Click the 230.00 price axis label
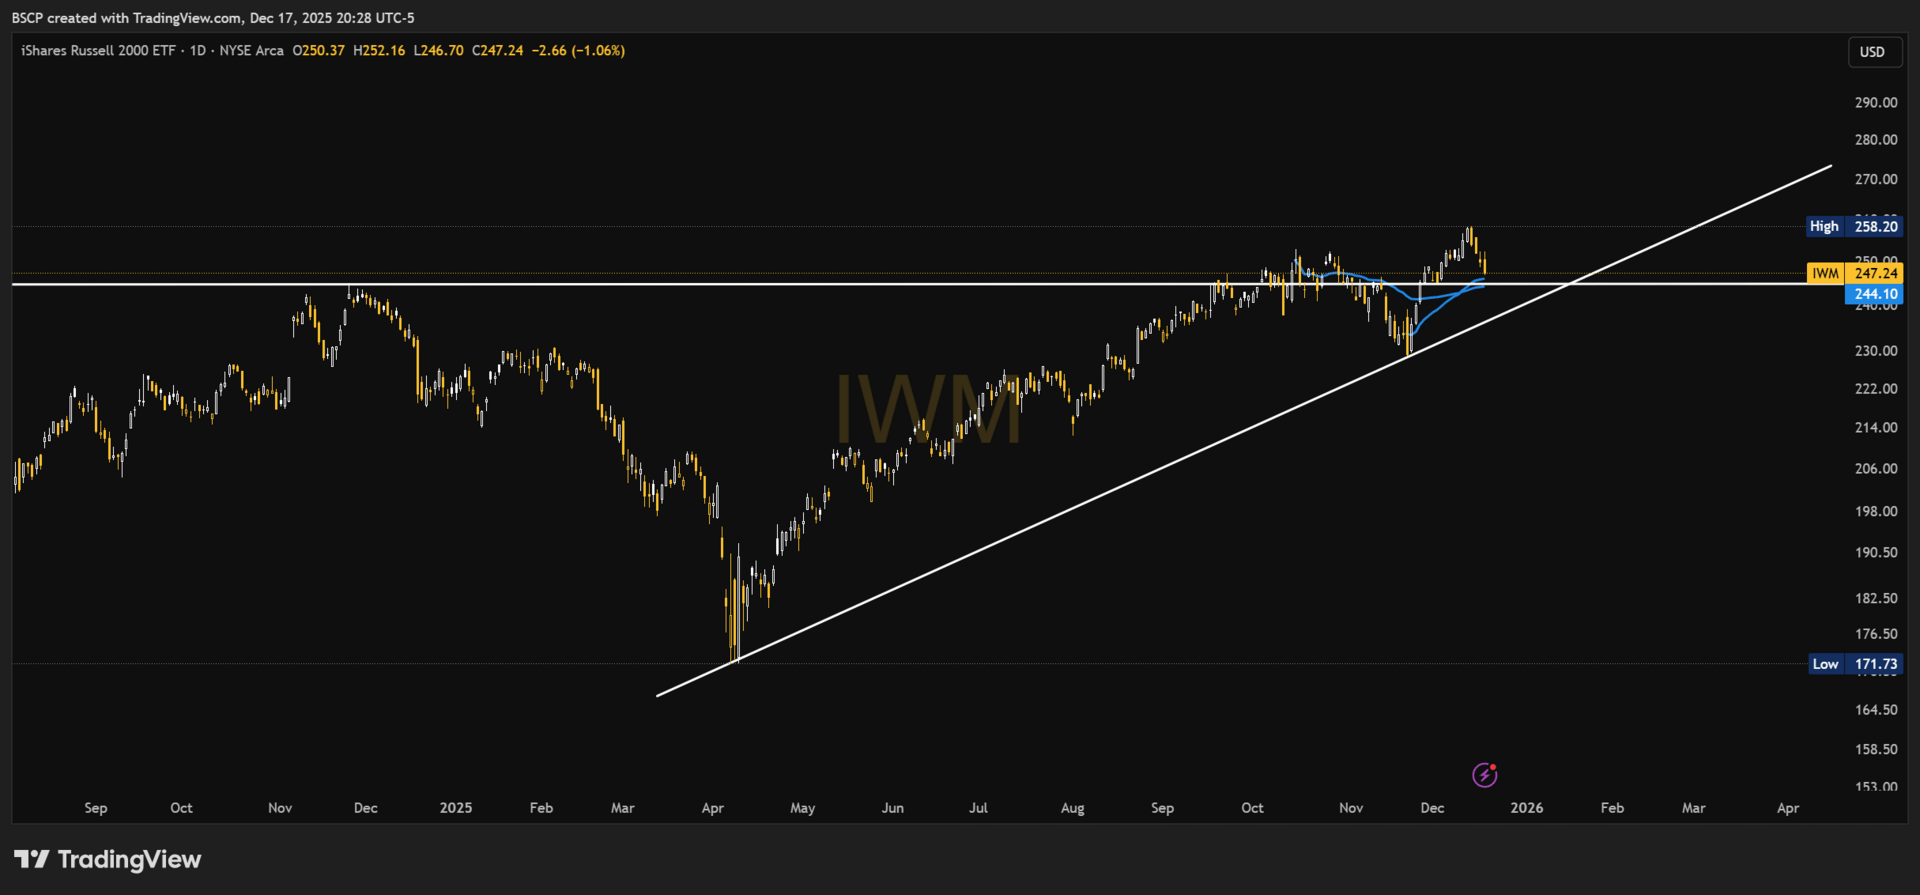 pos(1876,351)
